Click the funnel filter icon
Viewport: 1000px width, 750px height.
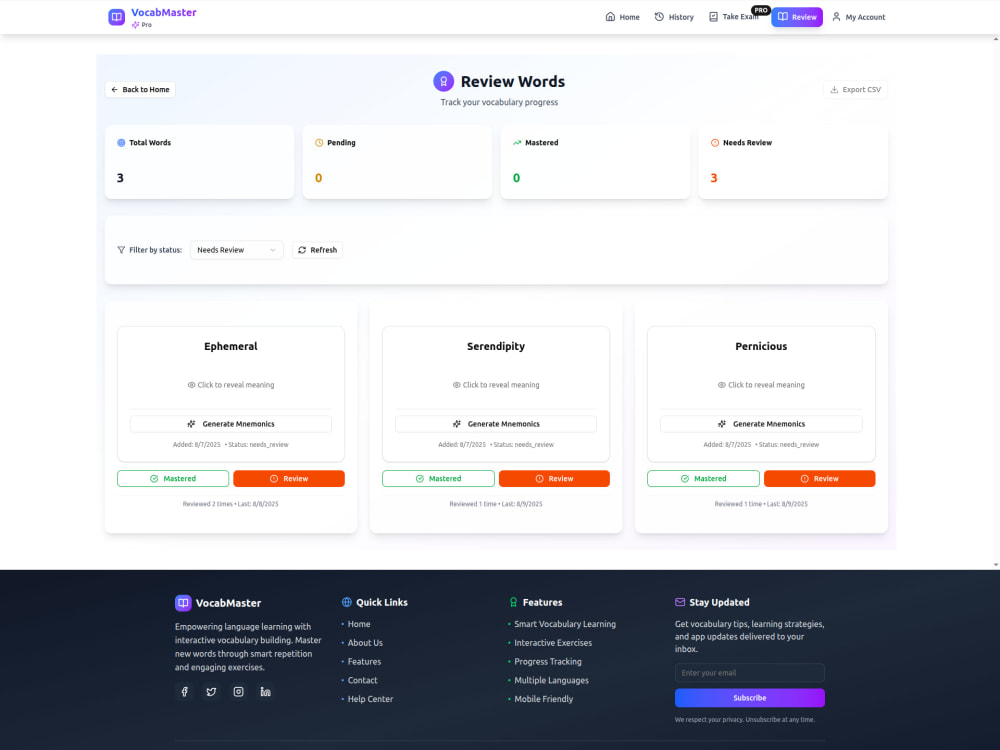tap(121, 250)
